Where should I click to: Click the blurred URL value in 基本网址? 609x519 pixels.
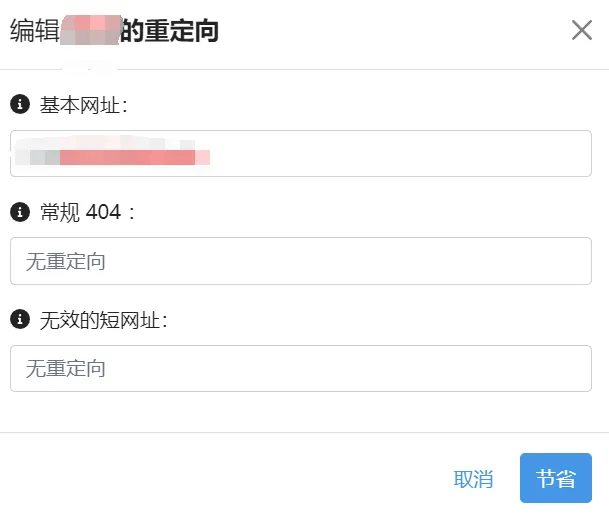[x=118, y=156]
